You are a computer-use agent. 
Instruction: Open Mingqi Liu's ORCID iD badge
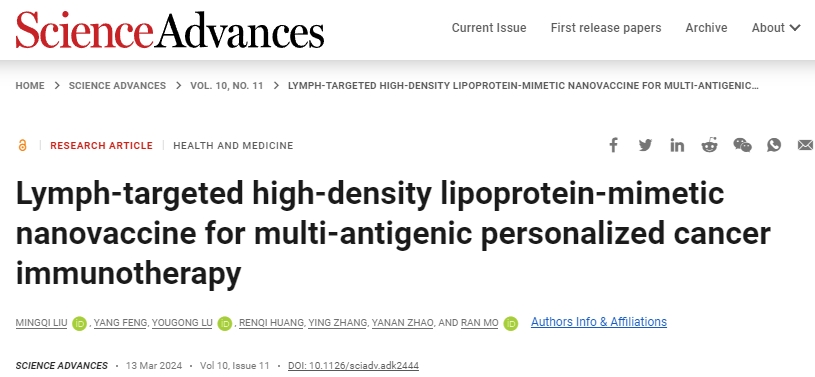point(80,323)
